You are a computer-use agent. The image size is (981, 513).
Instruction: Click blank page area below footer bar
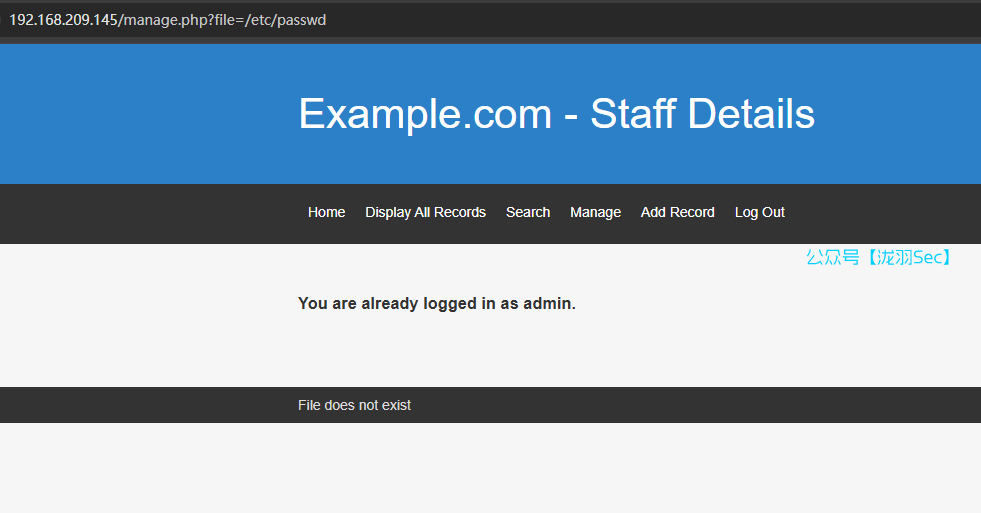[490, 470]
